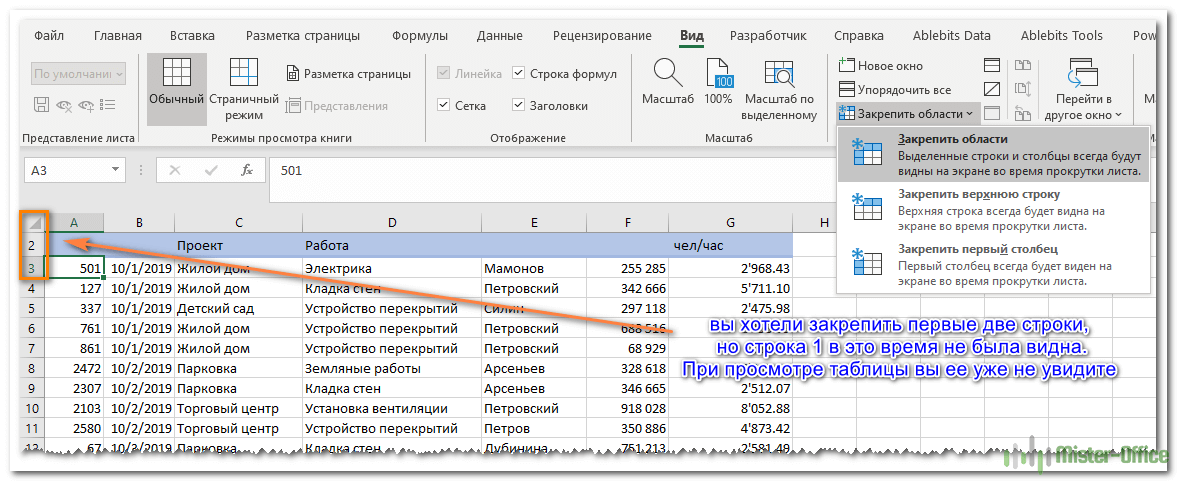Click the Insert Function fx icon

246,171
